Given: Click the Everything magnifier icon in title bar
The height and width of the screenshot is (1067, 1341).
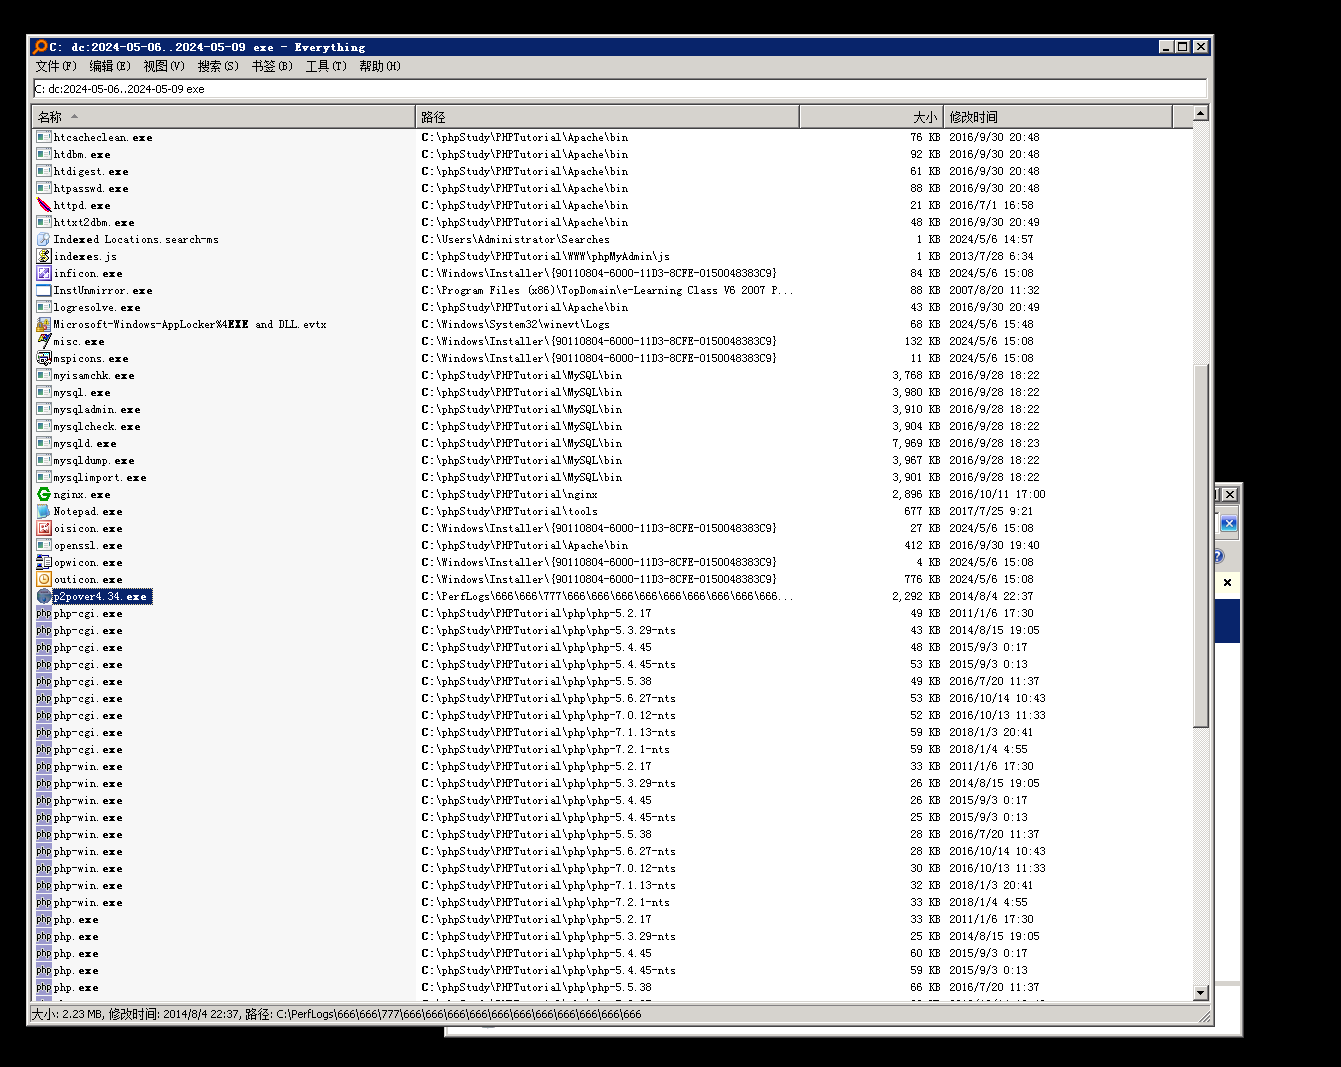Looking at the screenshot, I should (x=40, y=47).
